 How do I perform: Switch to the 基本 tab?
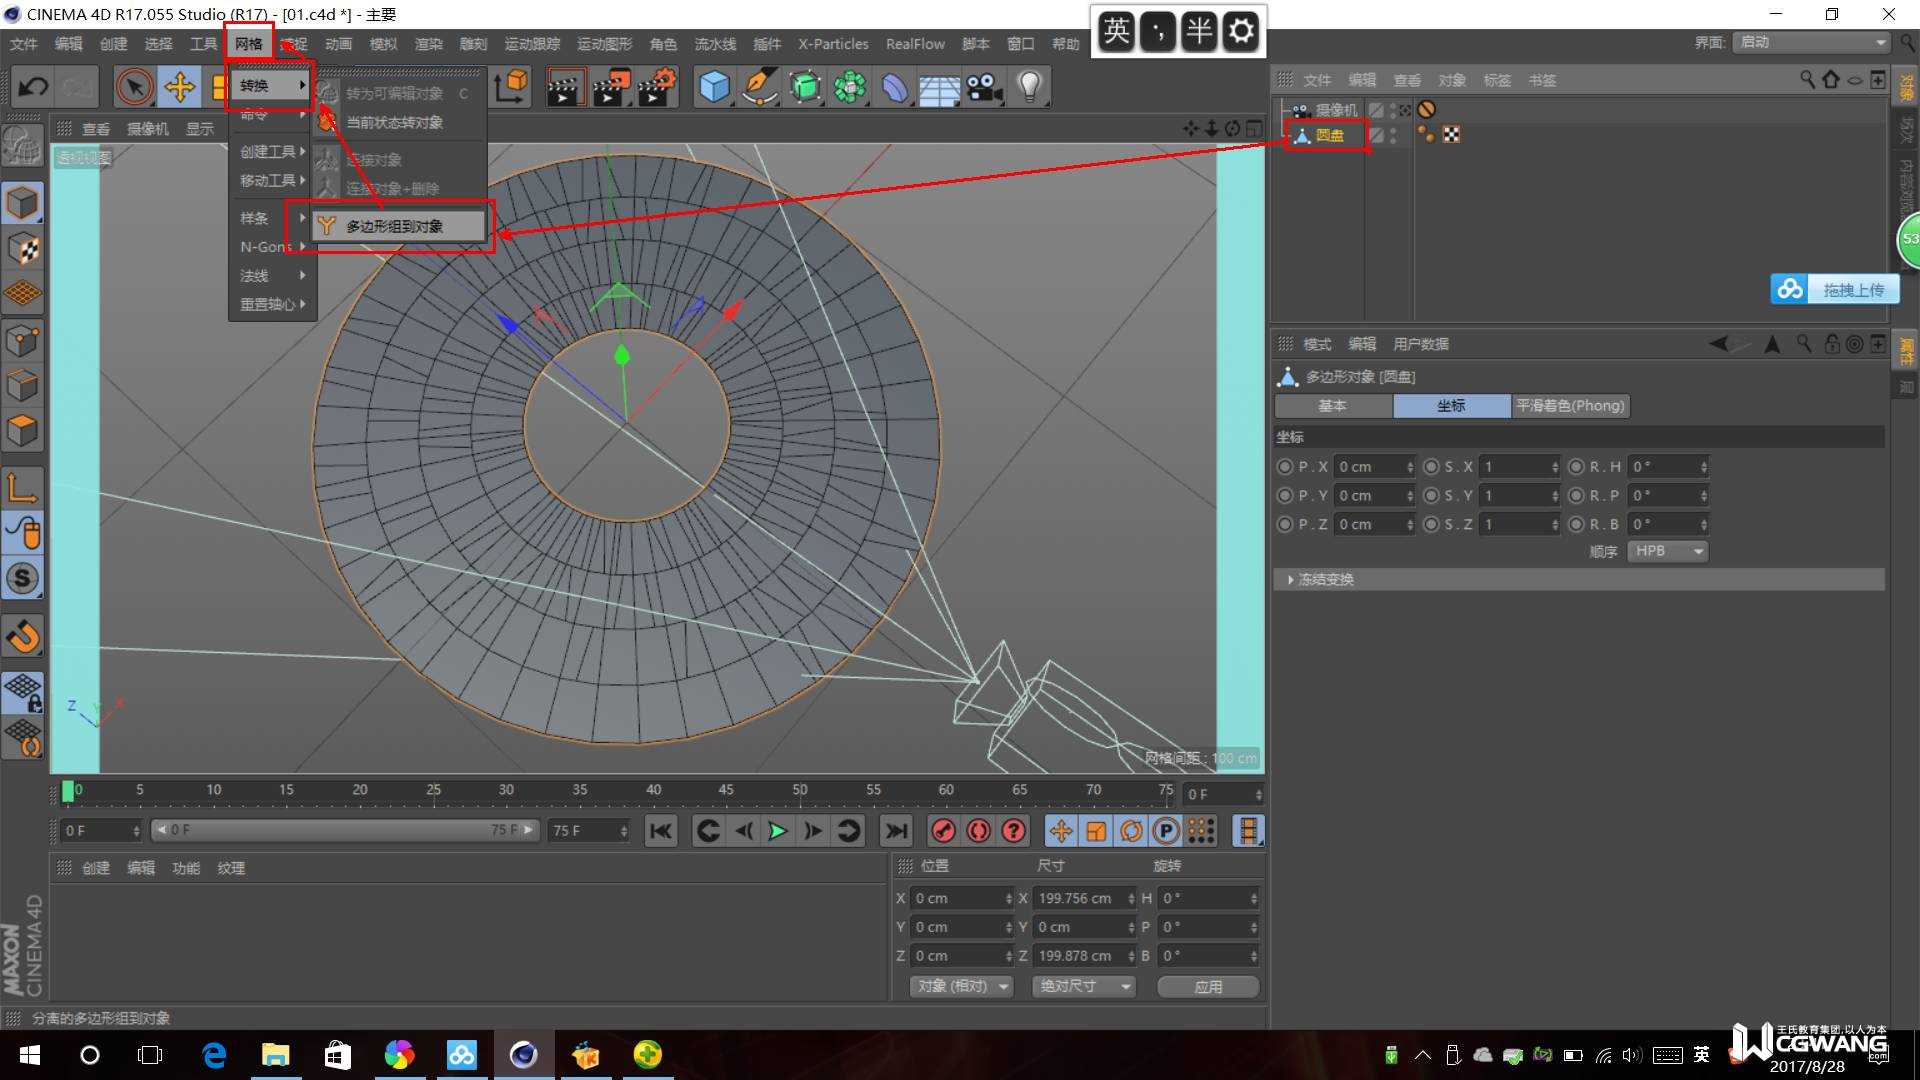[1332, 406]
